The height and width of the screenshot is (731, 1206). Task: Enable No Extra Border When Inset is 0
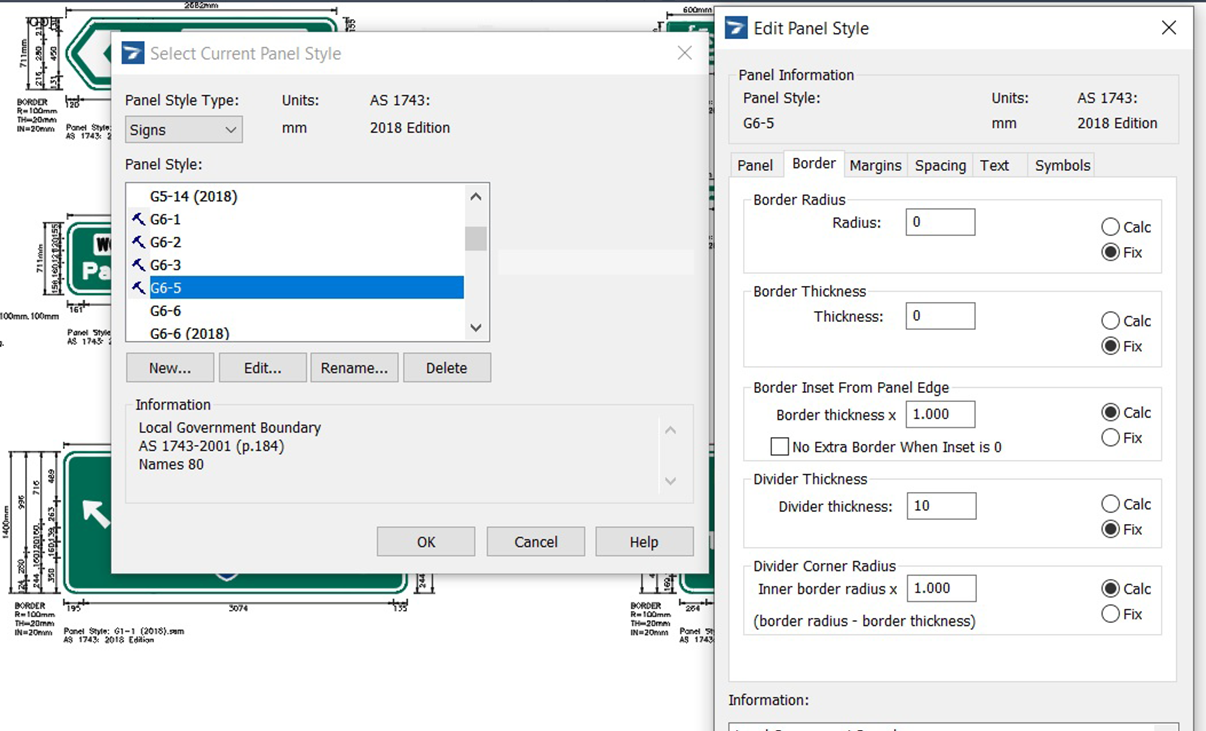click(779, 447)
